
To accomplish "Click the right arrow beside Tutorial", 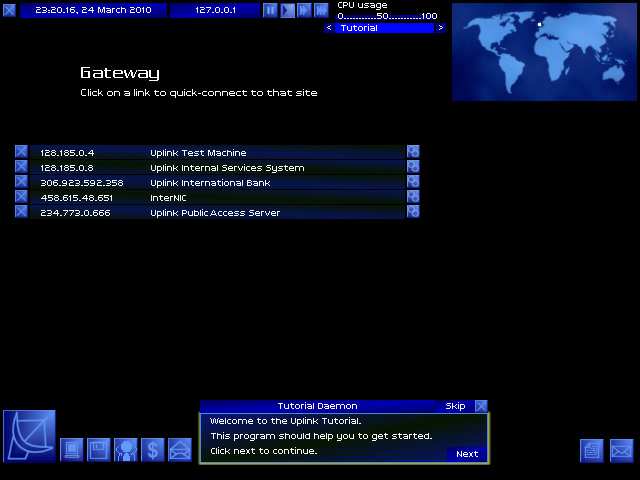I will (440, 28).
